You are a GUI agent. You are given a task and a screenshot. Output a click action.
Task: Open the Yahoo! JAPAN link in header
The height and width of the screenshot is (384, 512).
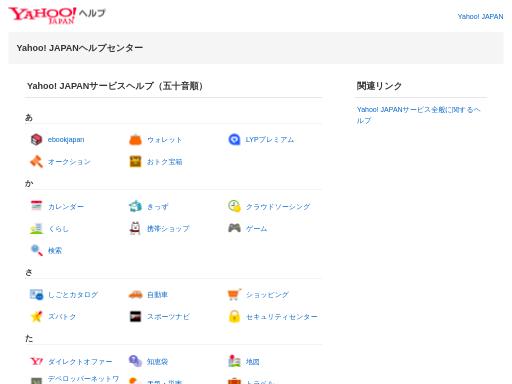click(x=480, y=17)
